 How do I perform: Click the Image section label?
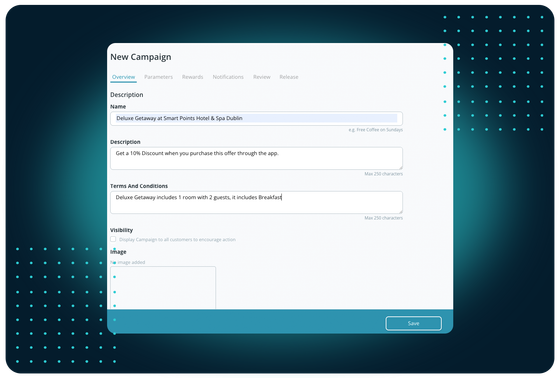[118, 252]
